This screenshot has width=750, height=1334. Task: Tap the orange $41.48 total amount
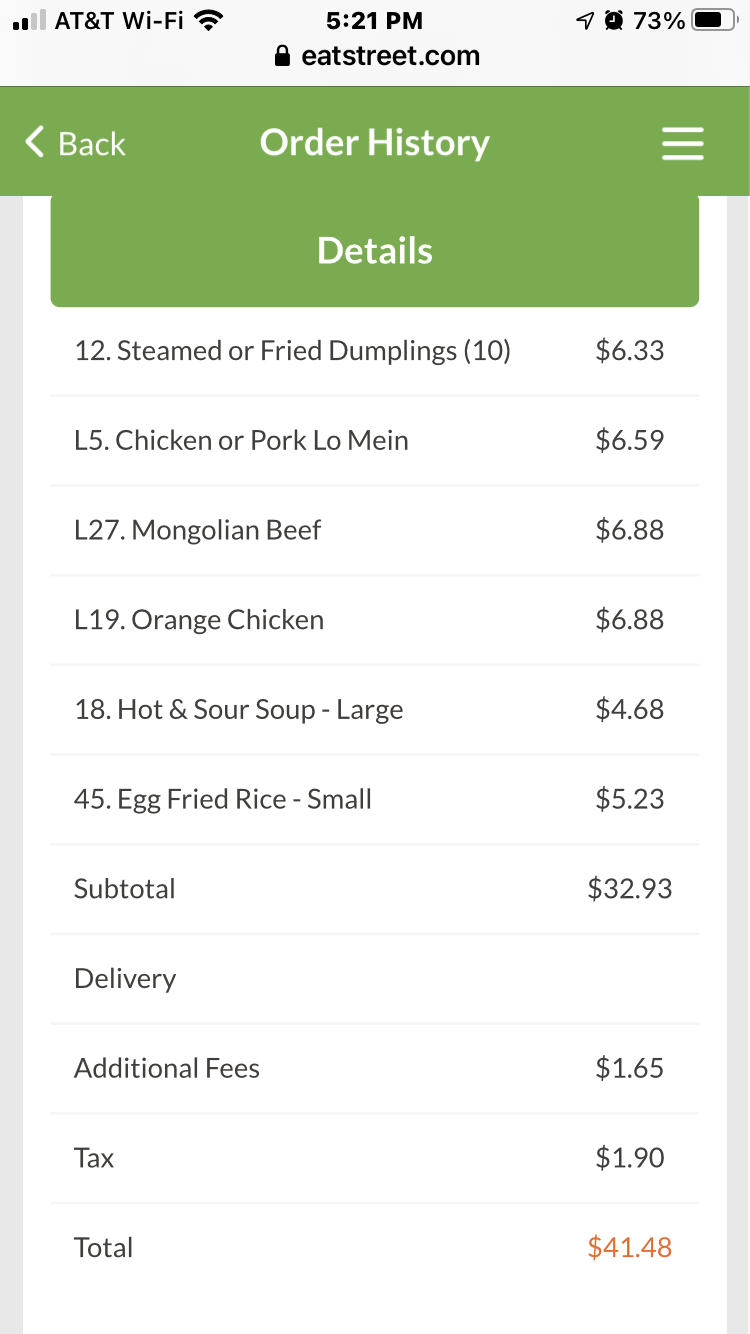629,1247
